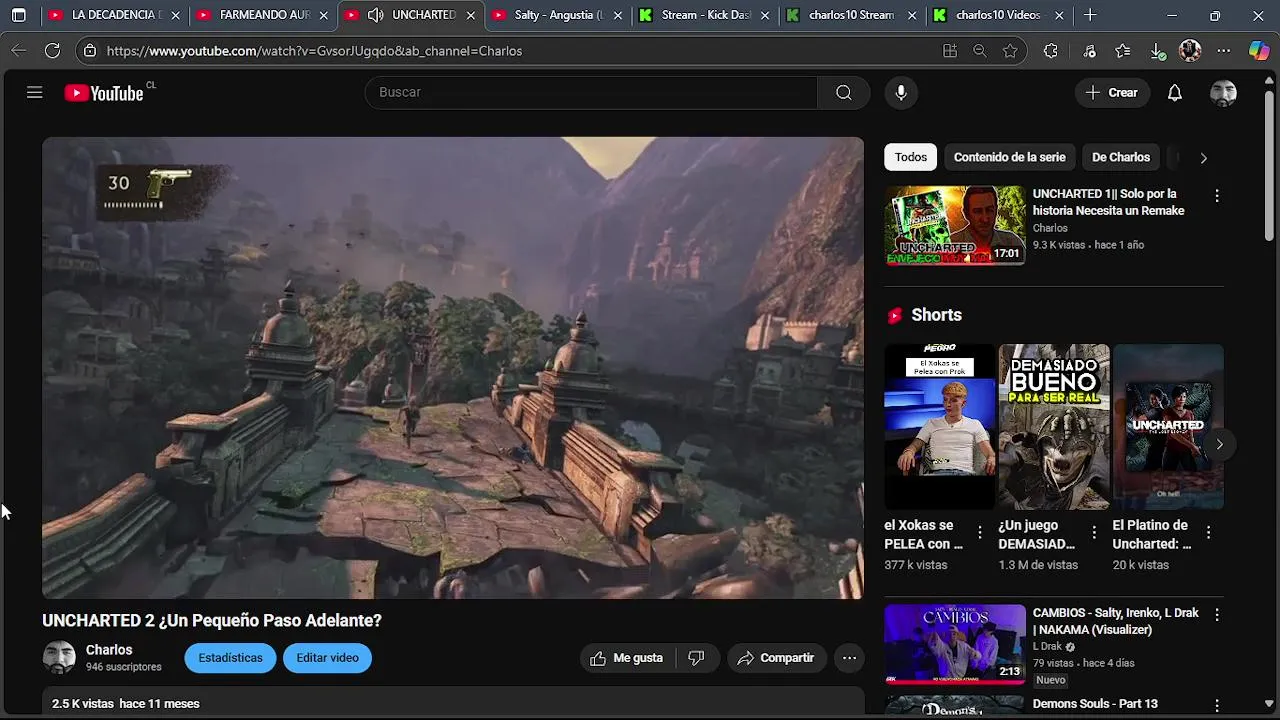Open Edge settings and more menu
The height and width of the screenshot is (720, 1280).
click(1224, 51)
